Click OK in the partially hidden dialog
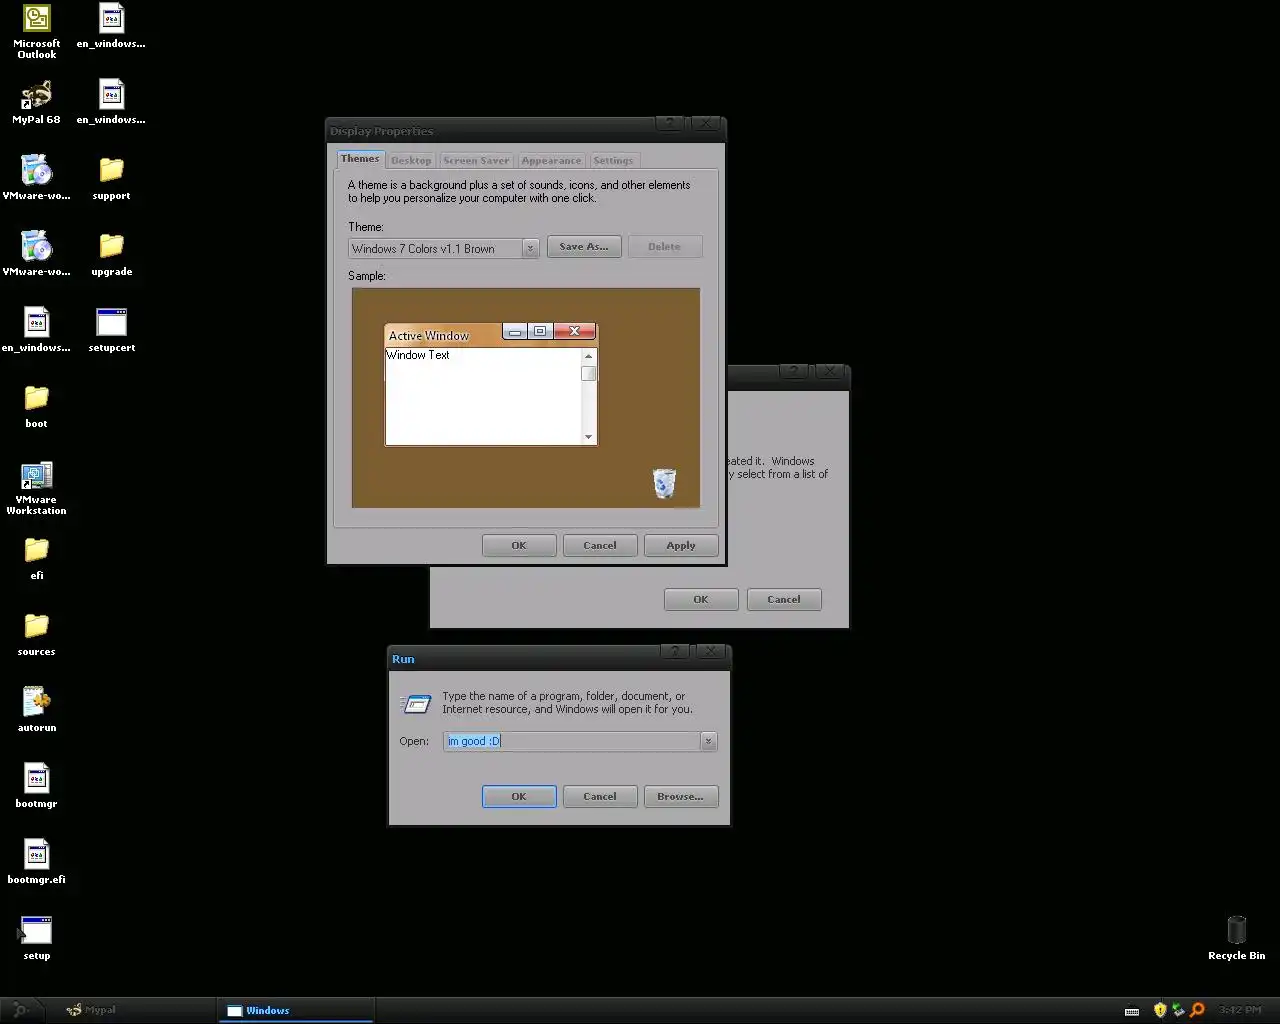The image size is (1280, 1024). tap(701, 599)
